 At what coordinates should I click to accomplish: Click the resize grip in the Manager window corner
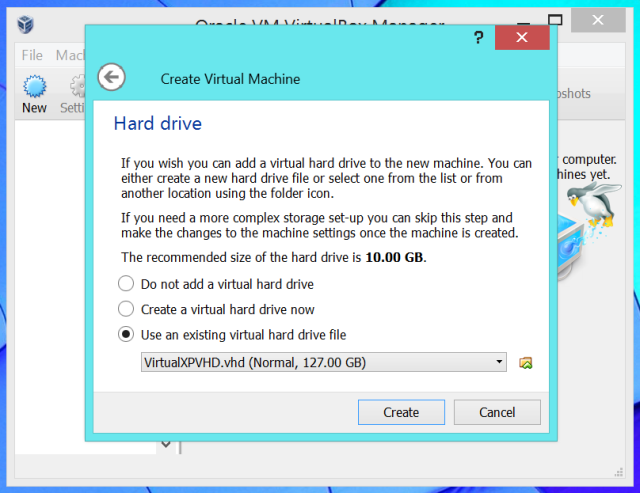(618, 472)
